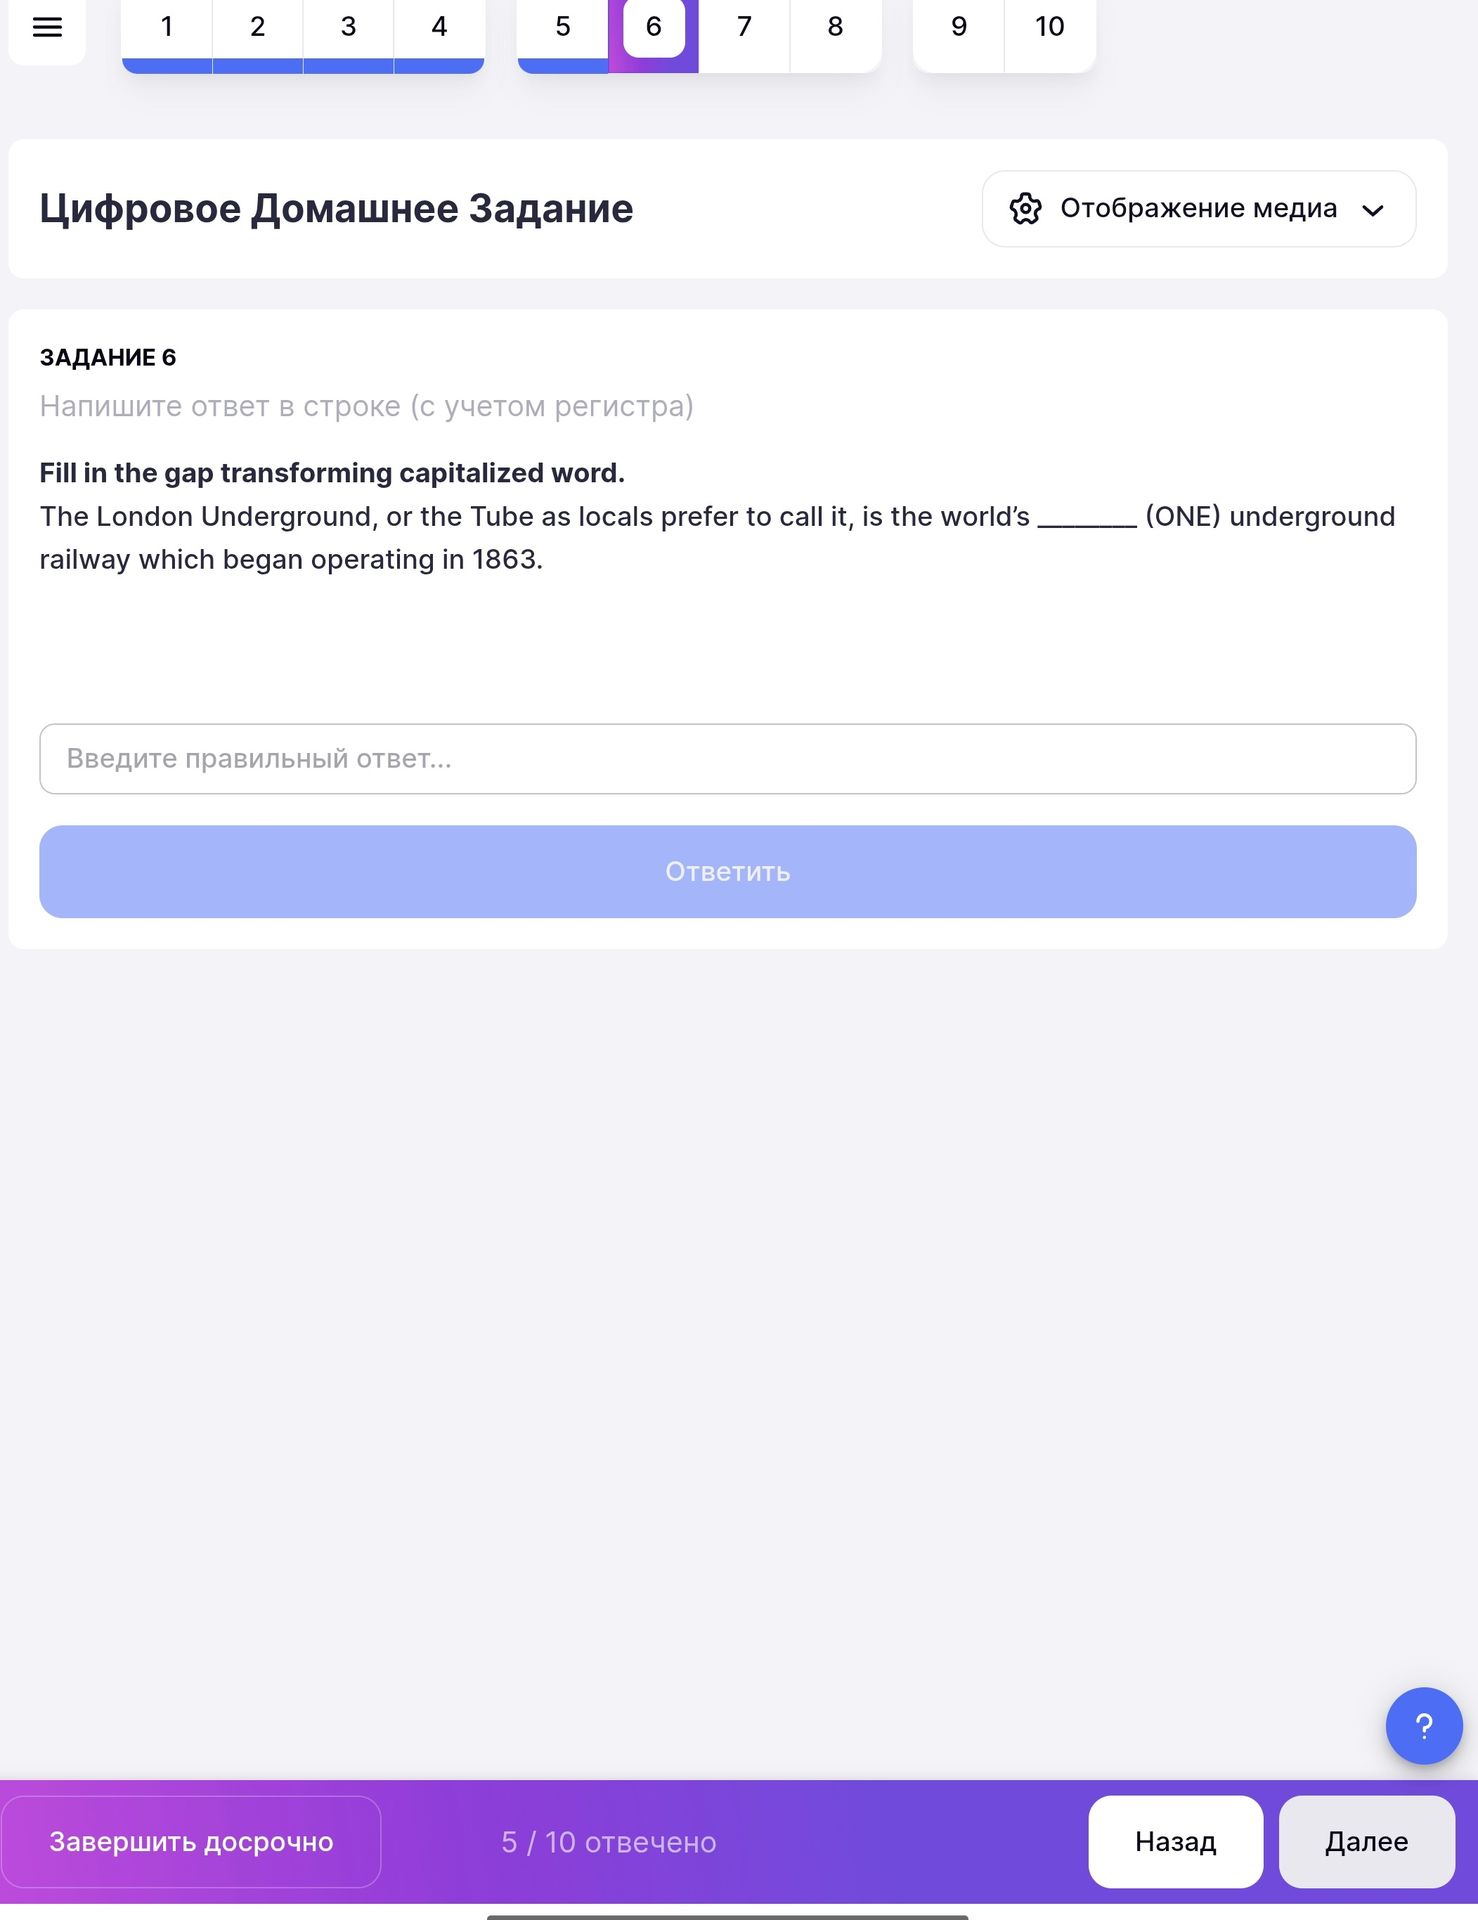The height and width of the screenshot is (1920, 1478).
Task: Go back with the Назад button
Action: click(1176, 1842)
